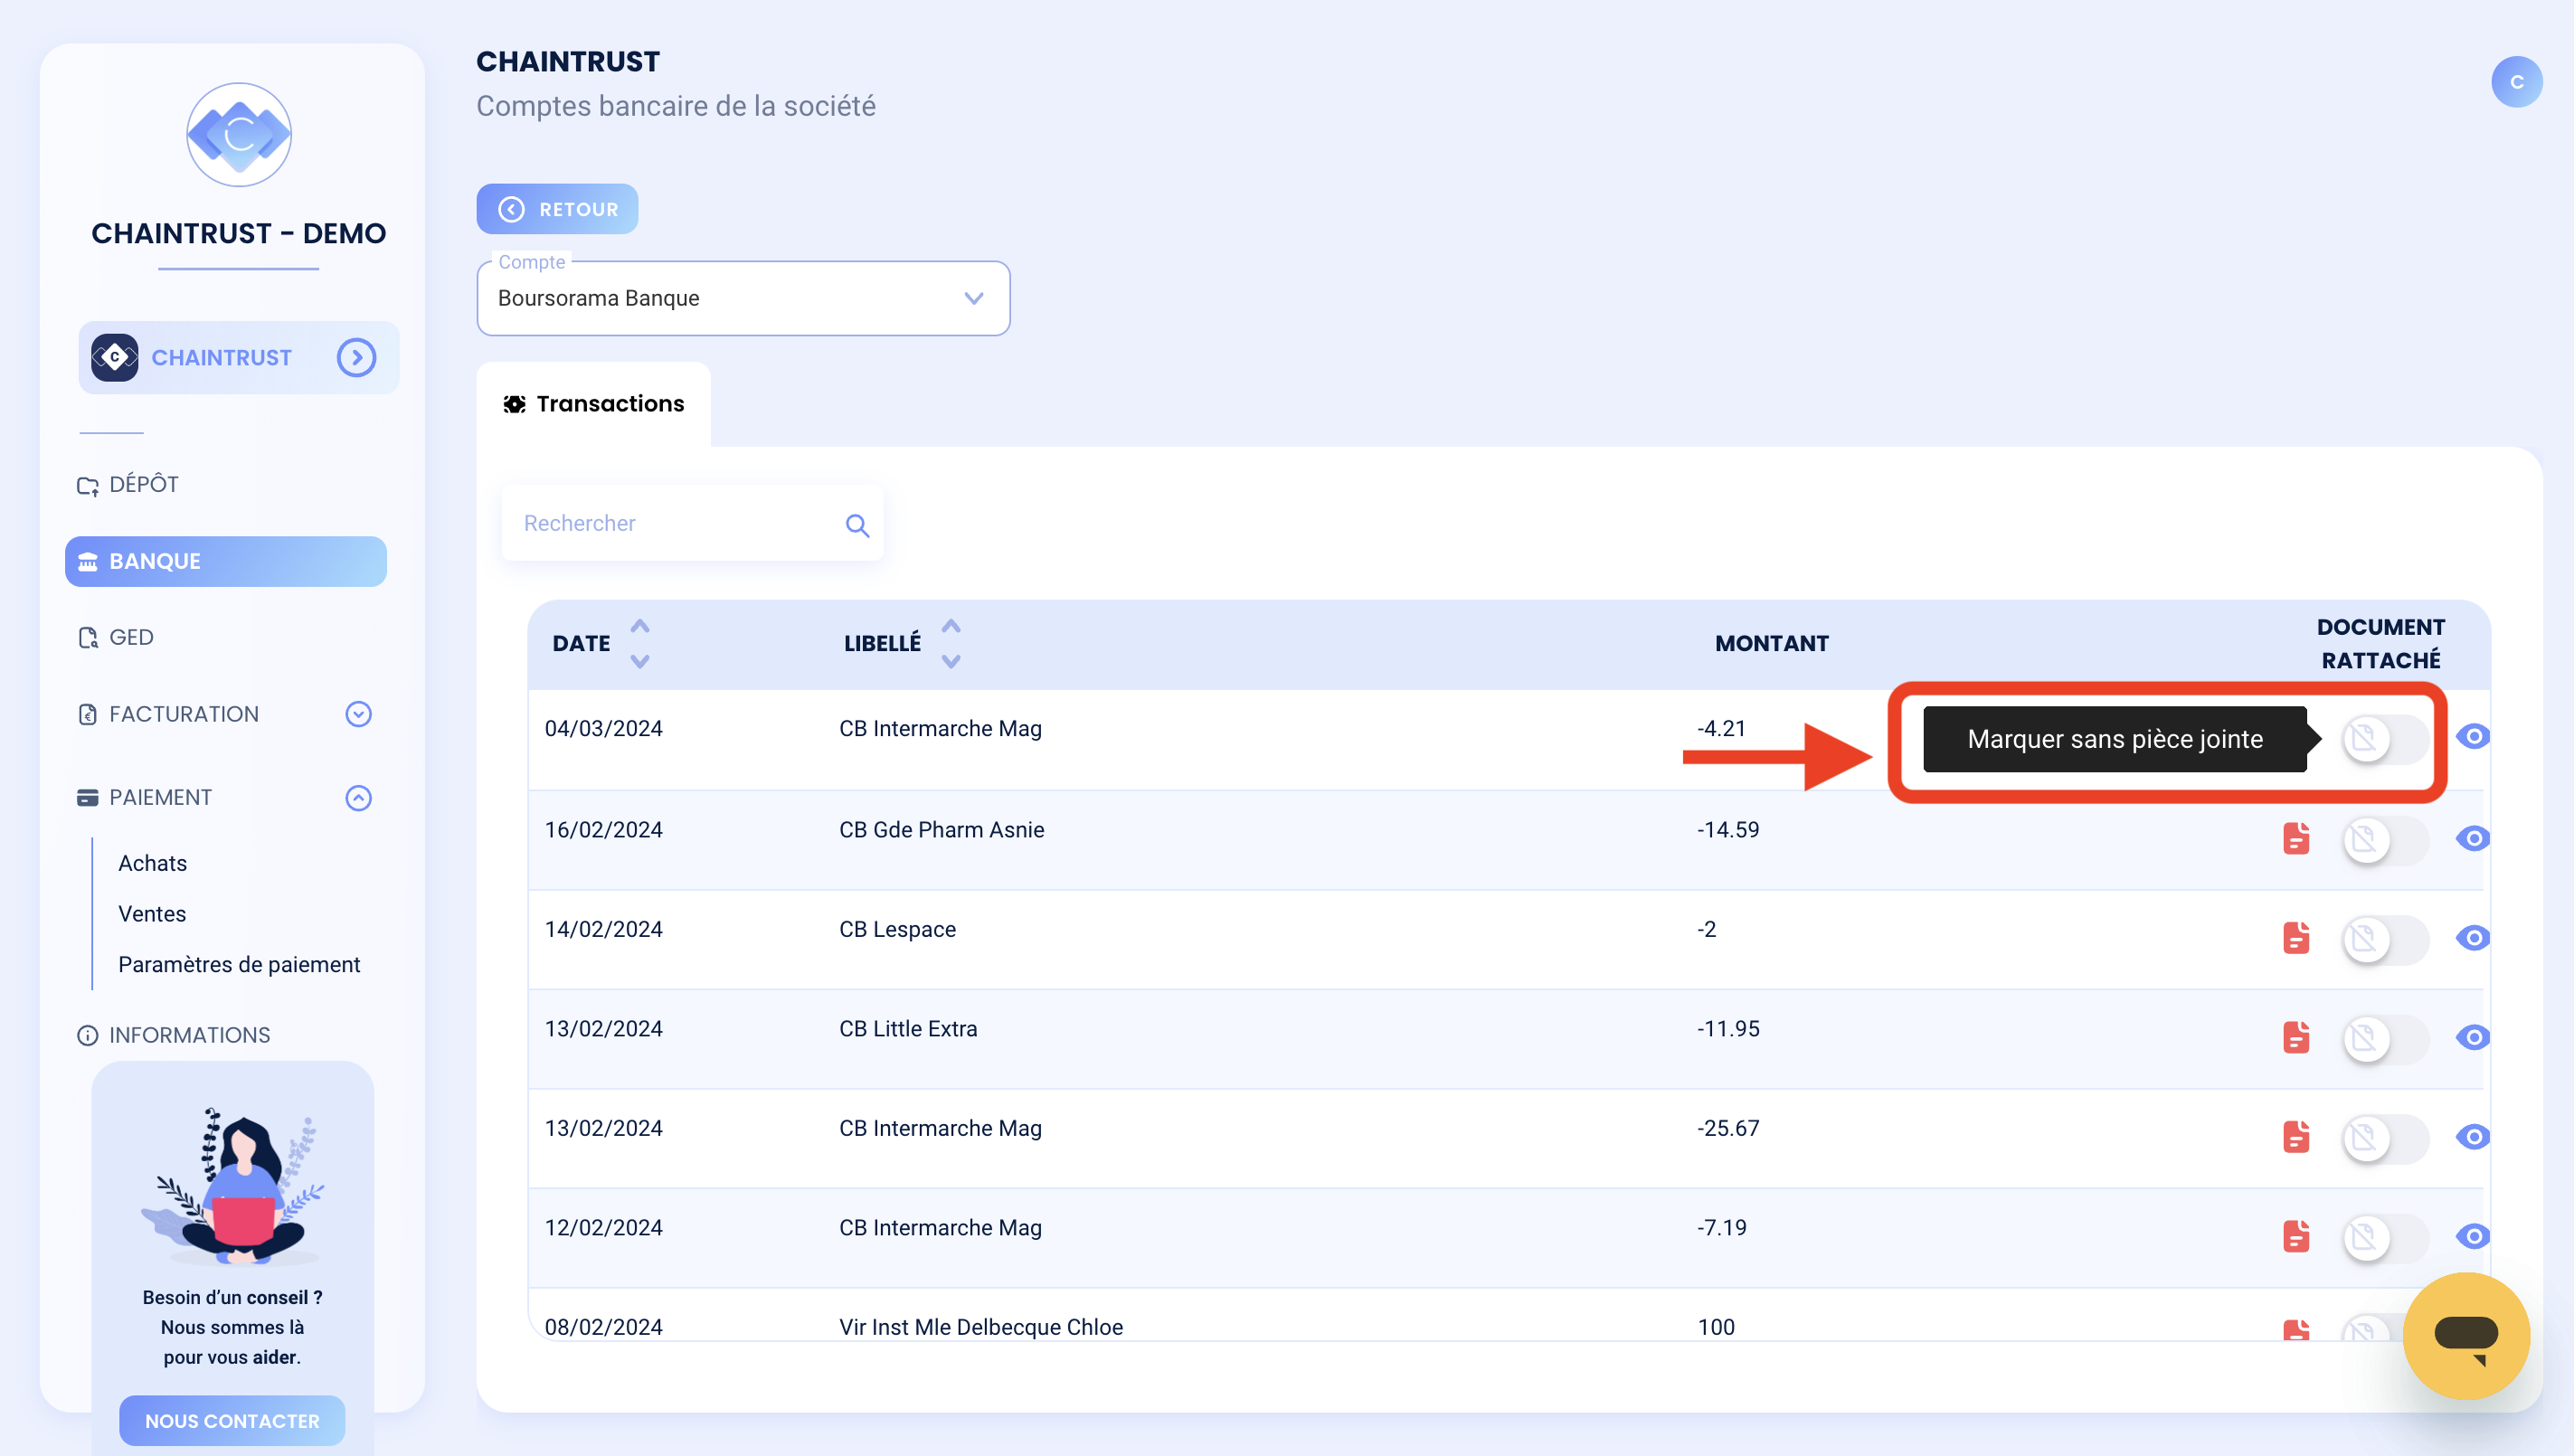Screen dimensions: 2574x1456
Task: Go to Dépôt in sidebar
Action: [x=128, y=485]
